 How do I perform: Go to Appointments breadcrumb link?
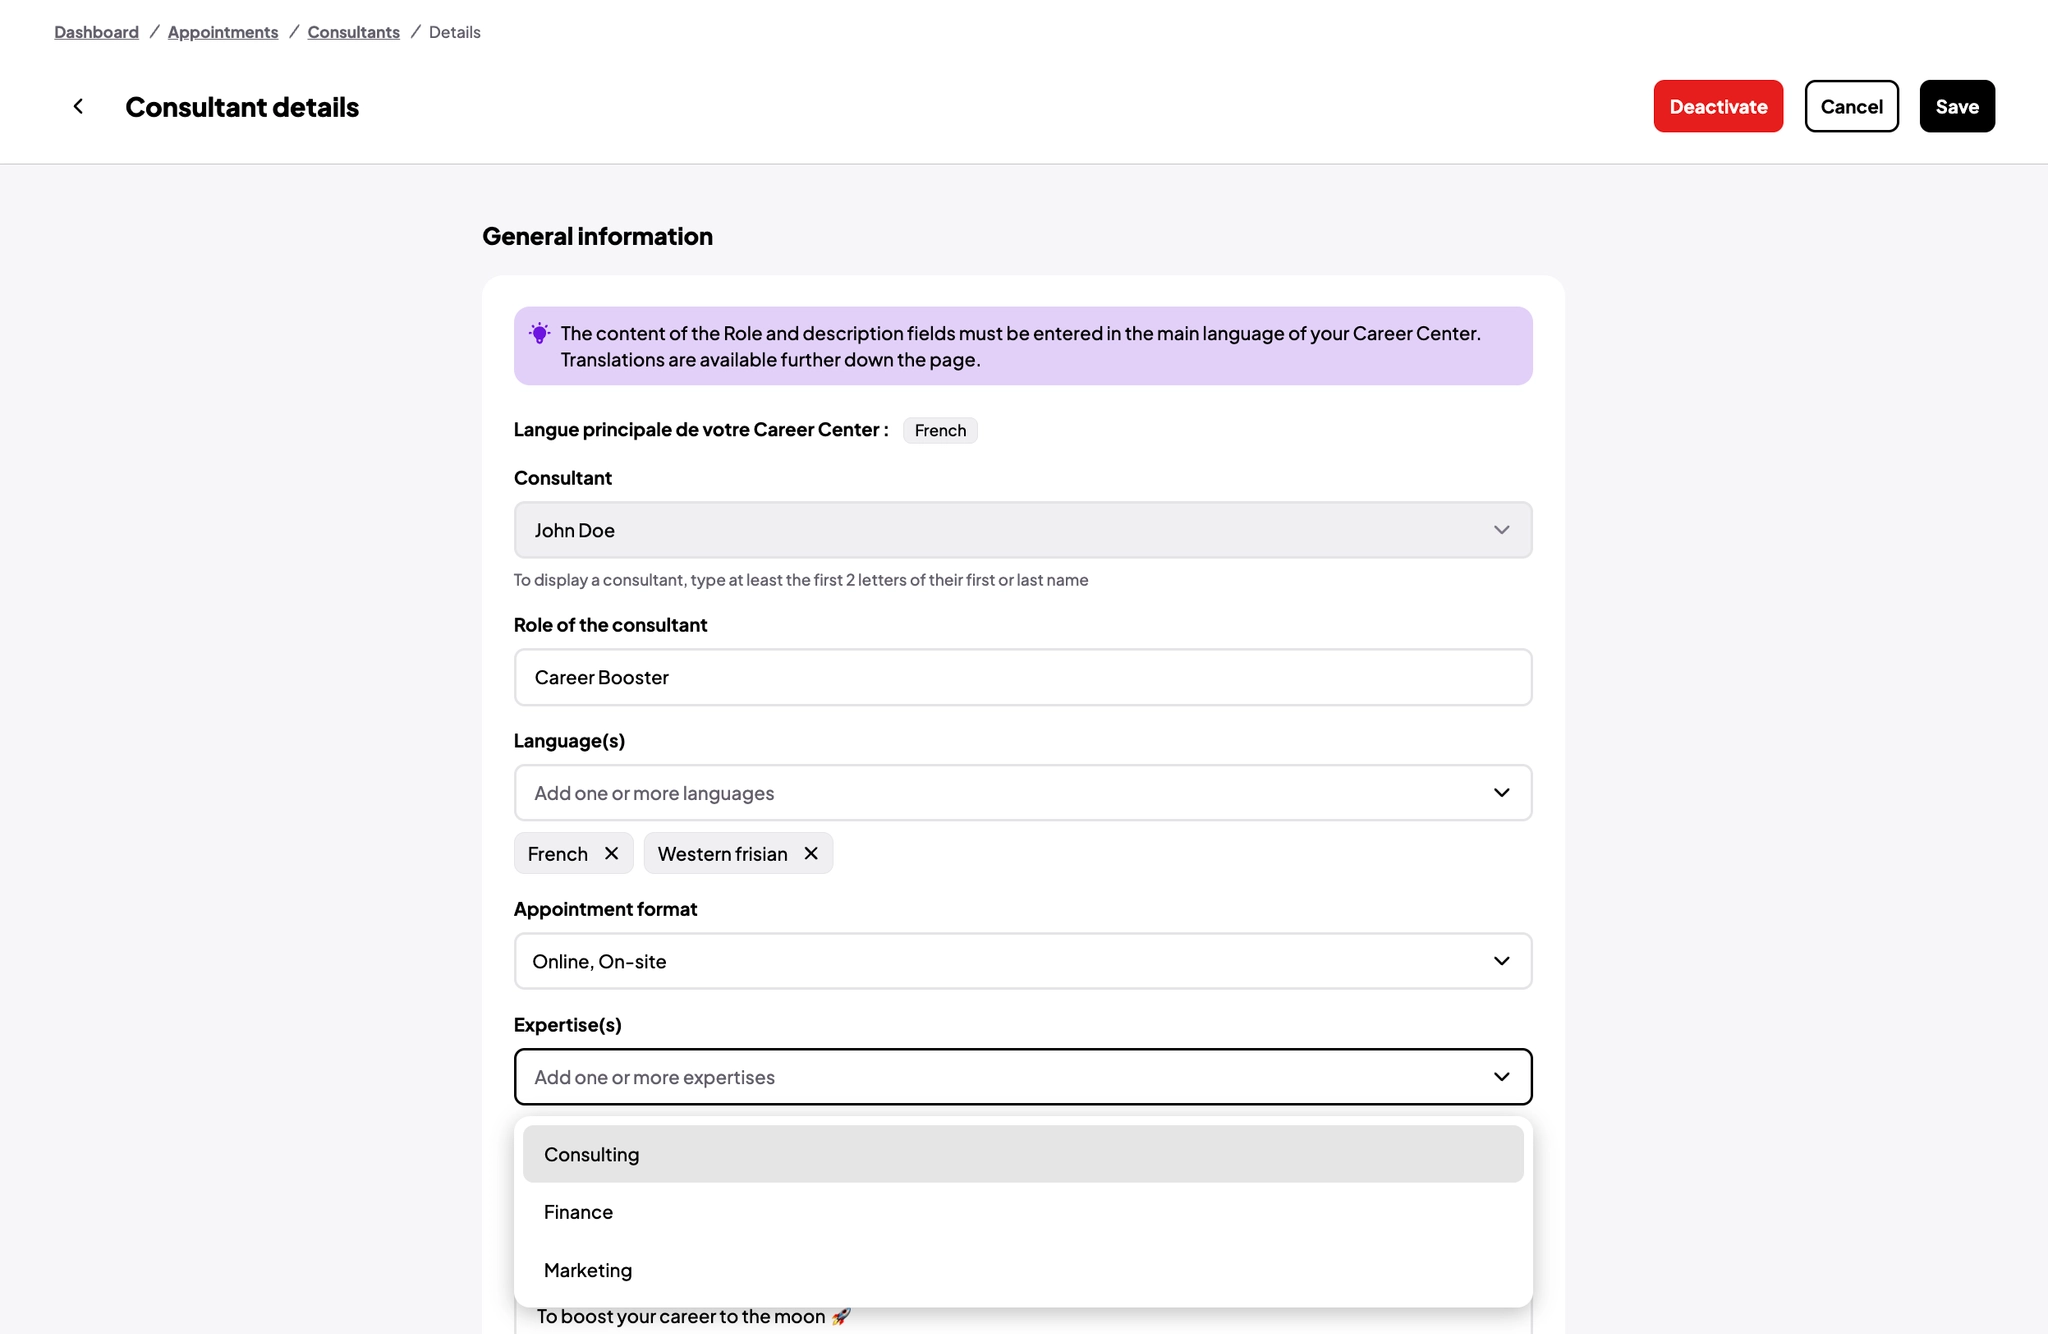pyautogui.click(x=223, y=32)
